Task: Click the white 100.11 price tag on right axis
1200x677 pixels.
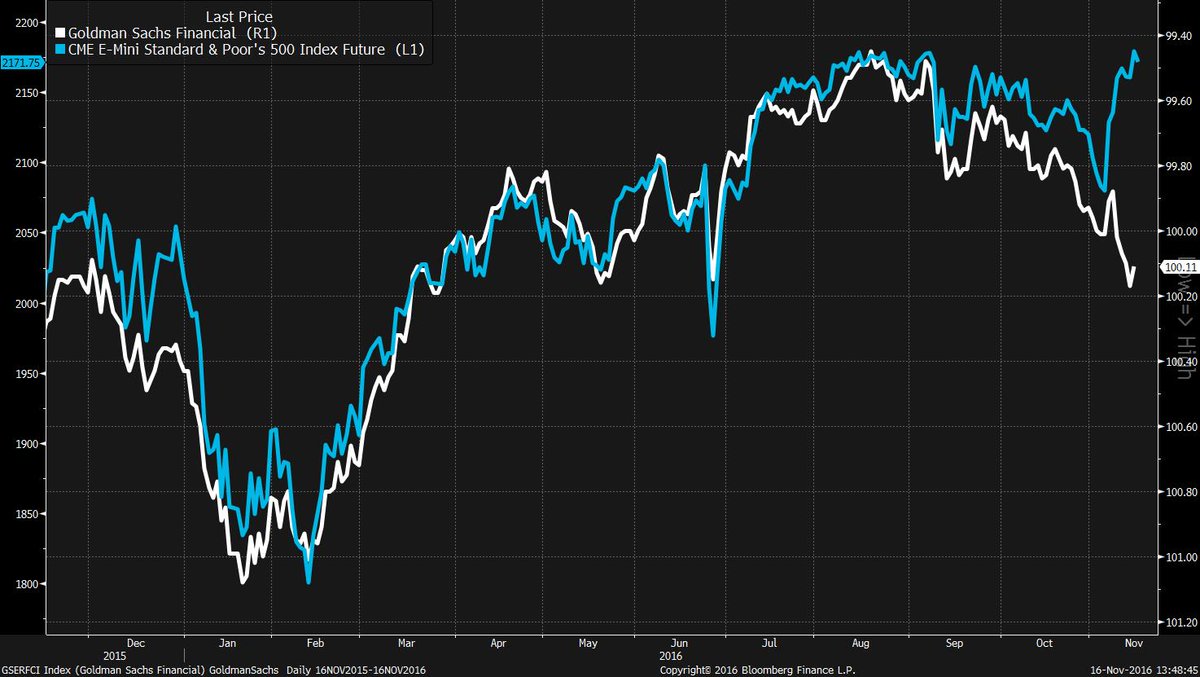Action: [1177, 267]
